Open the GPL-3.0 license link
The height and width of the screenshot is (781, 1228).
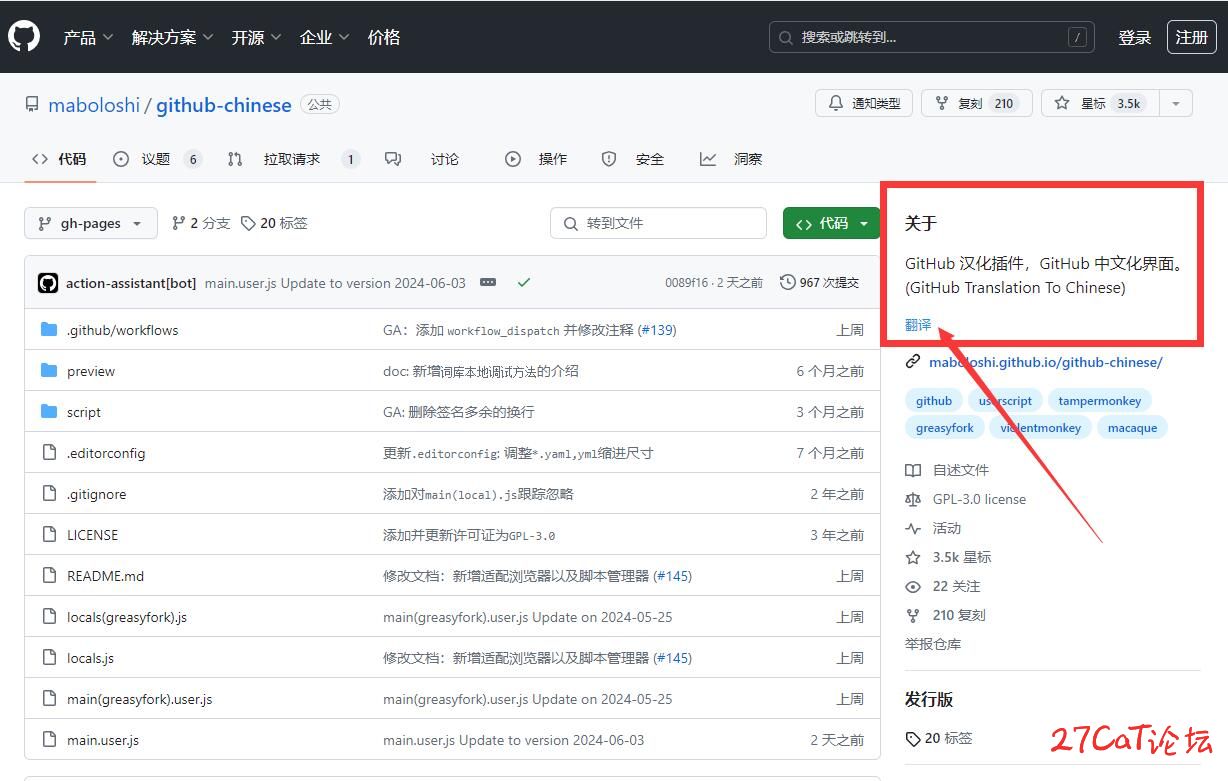(966, 499)
